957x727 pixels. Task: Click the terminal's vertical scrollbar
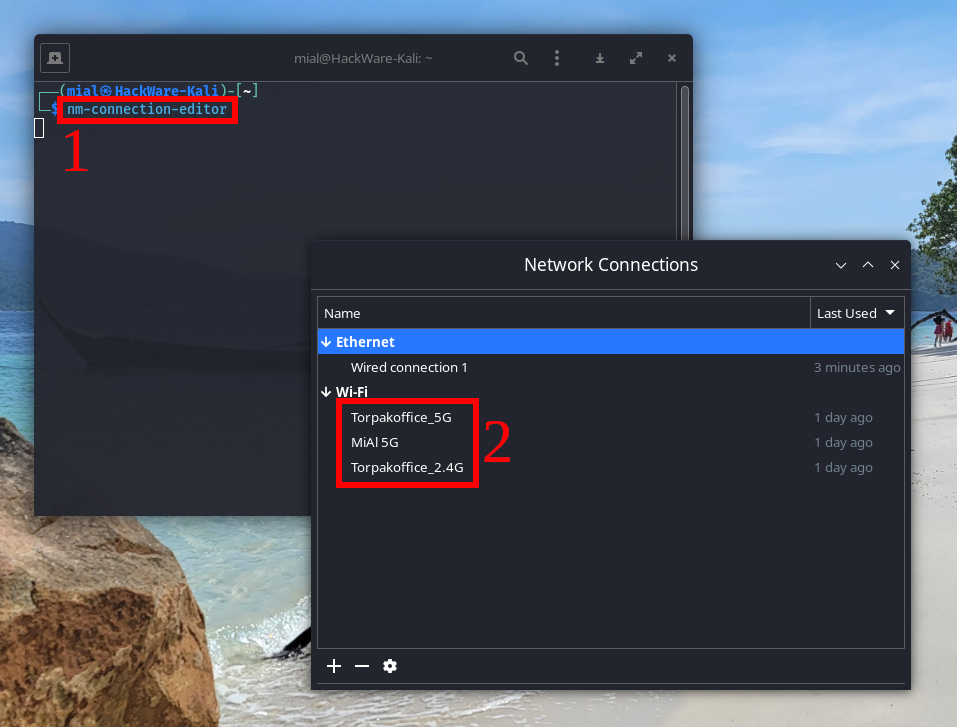point(684,160)
